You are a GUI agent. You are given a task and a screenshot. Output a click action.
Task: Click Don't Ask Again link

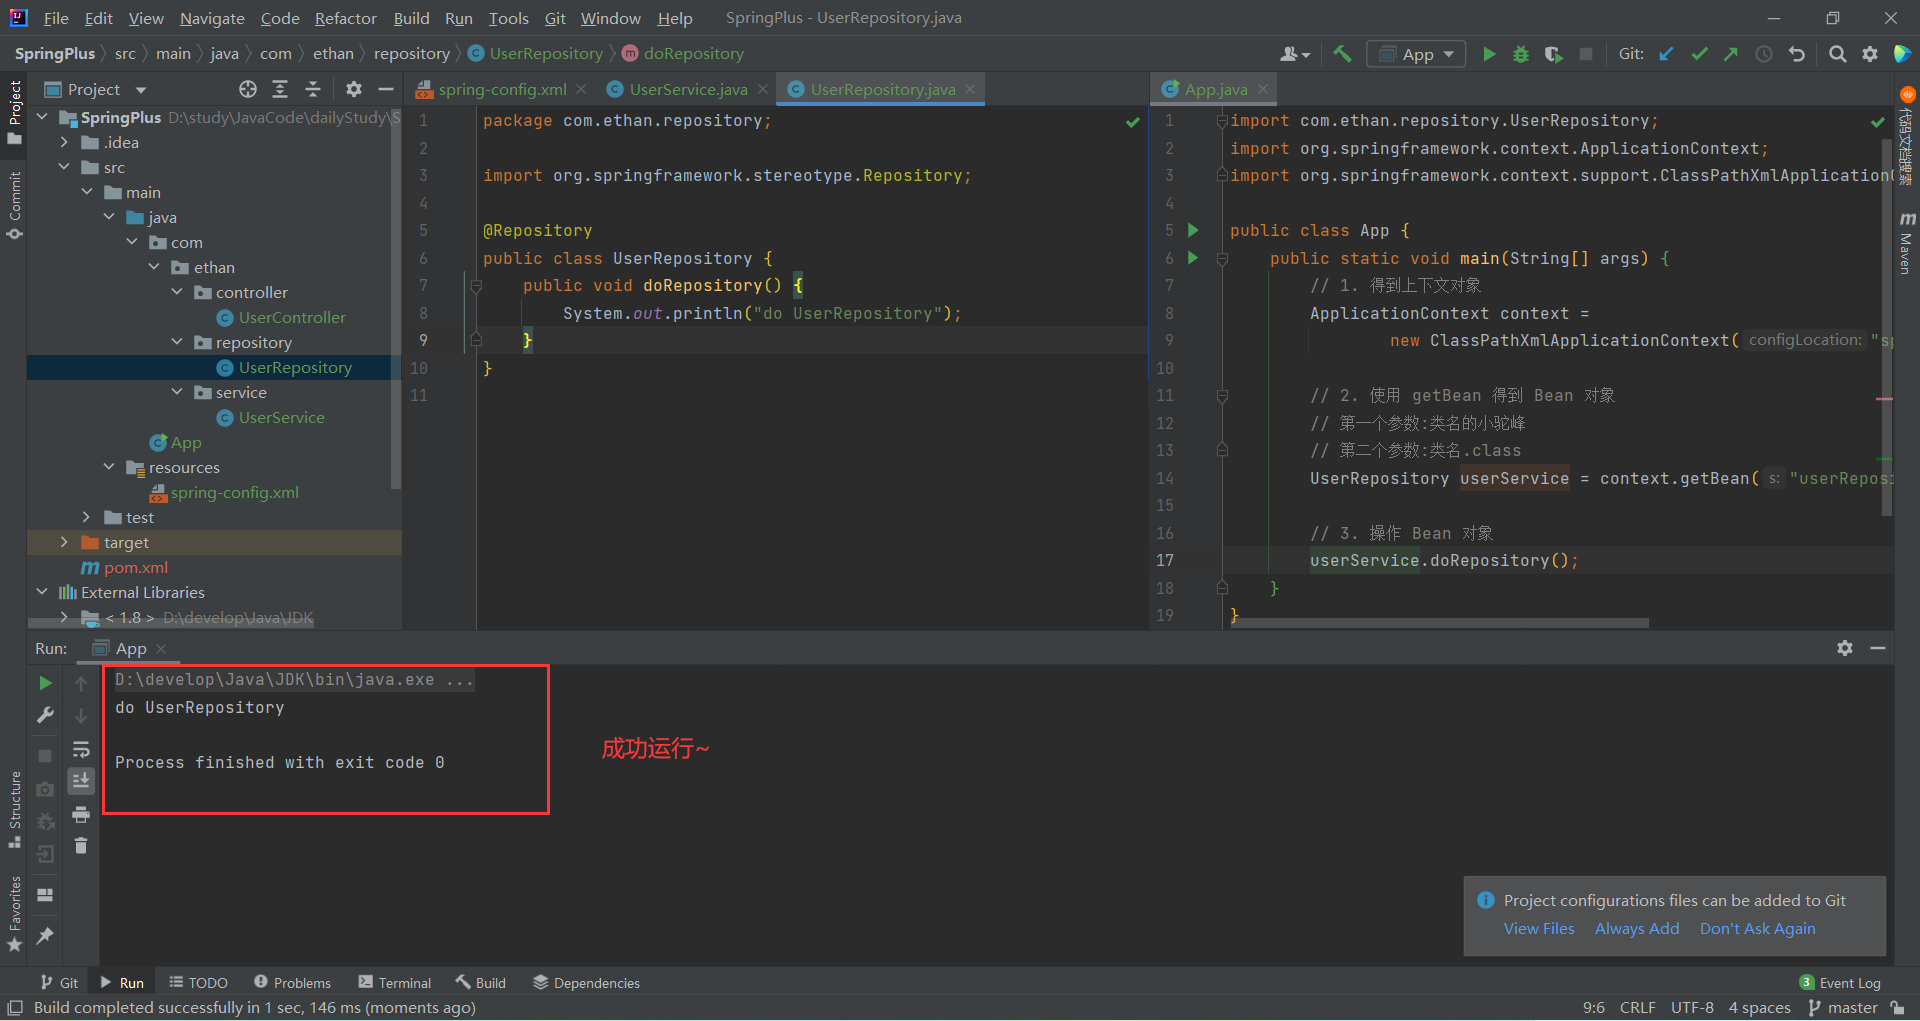click(x=1757, y=928)
